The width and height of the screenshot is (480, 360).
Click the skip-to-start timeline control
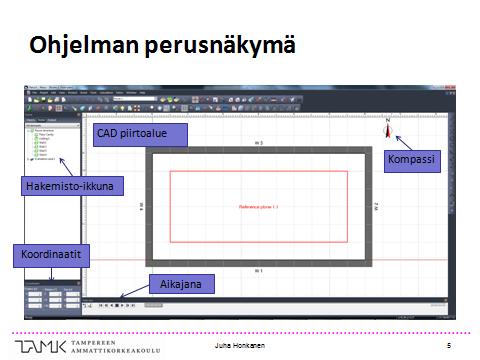click(x=101, y=305)
